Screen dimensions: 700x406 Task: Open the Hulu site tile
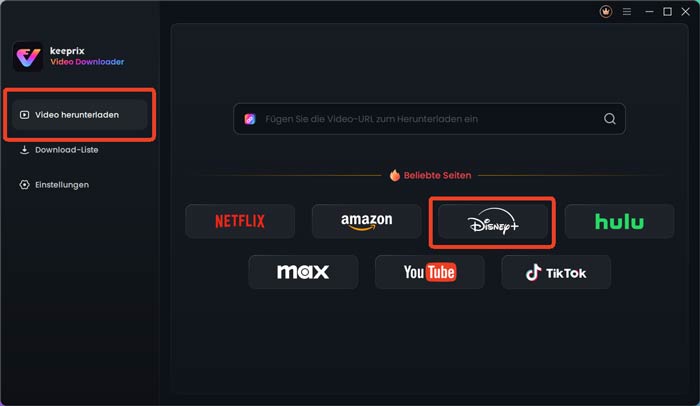pos(619,221)
